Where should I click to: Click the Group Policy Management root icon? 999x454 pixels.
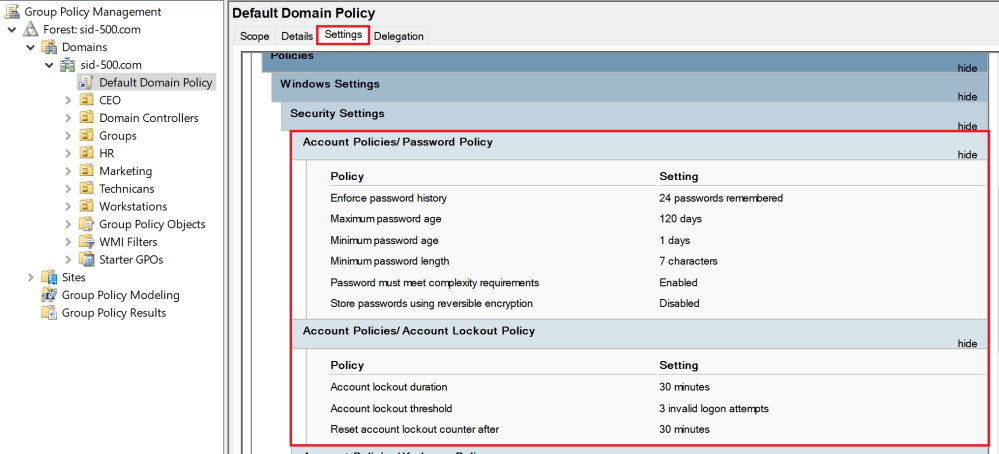coord(12,12)
